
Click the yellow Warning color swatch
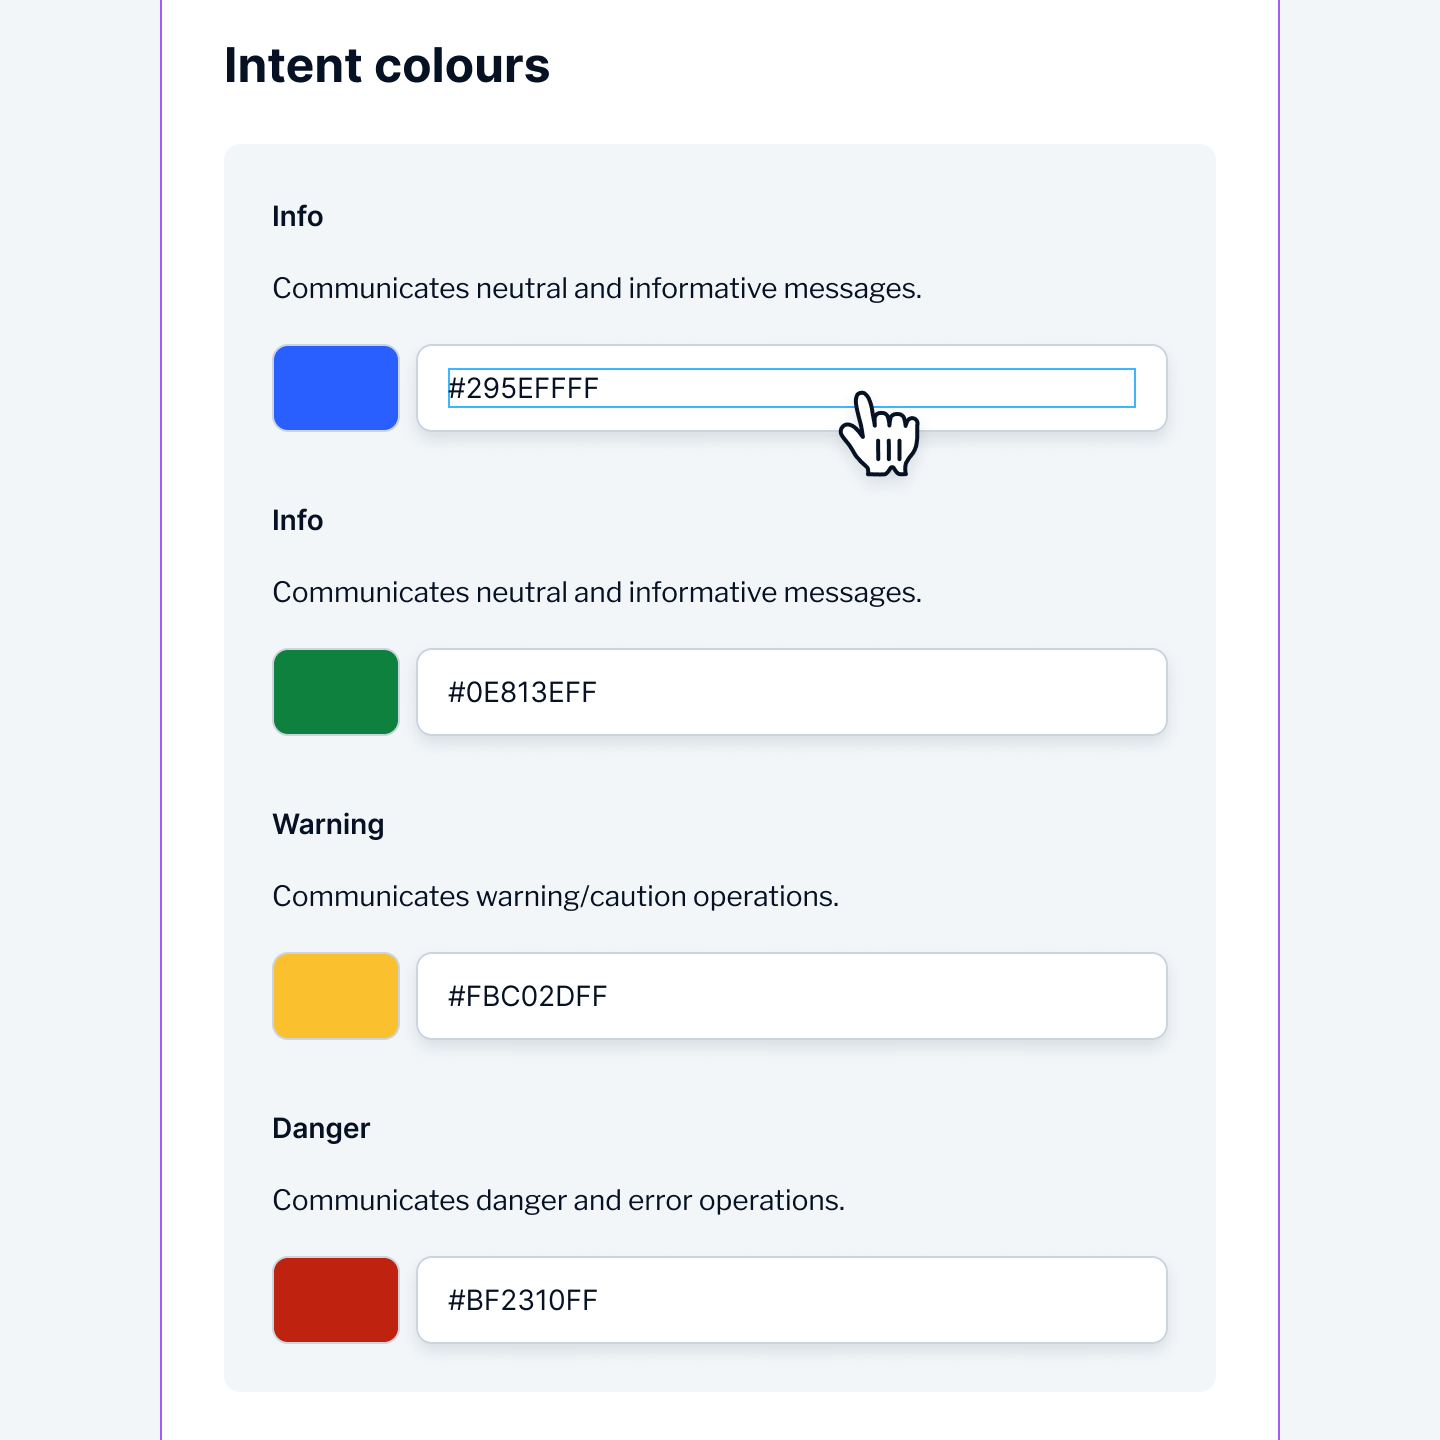[335, 996]
